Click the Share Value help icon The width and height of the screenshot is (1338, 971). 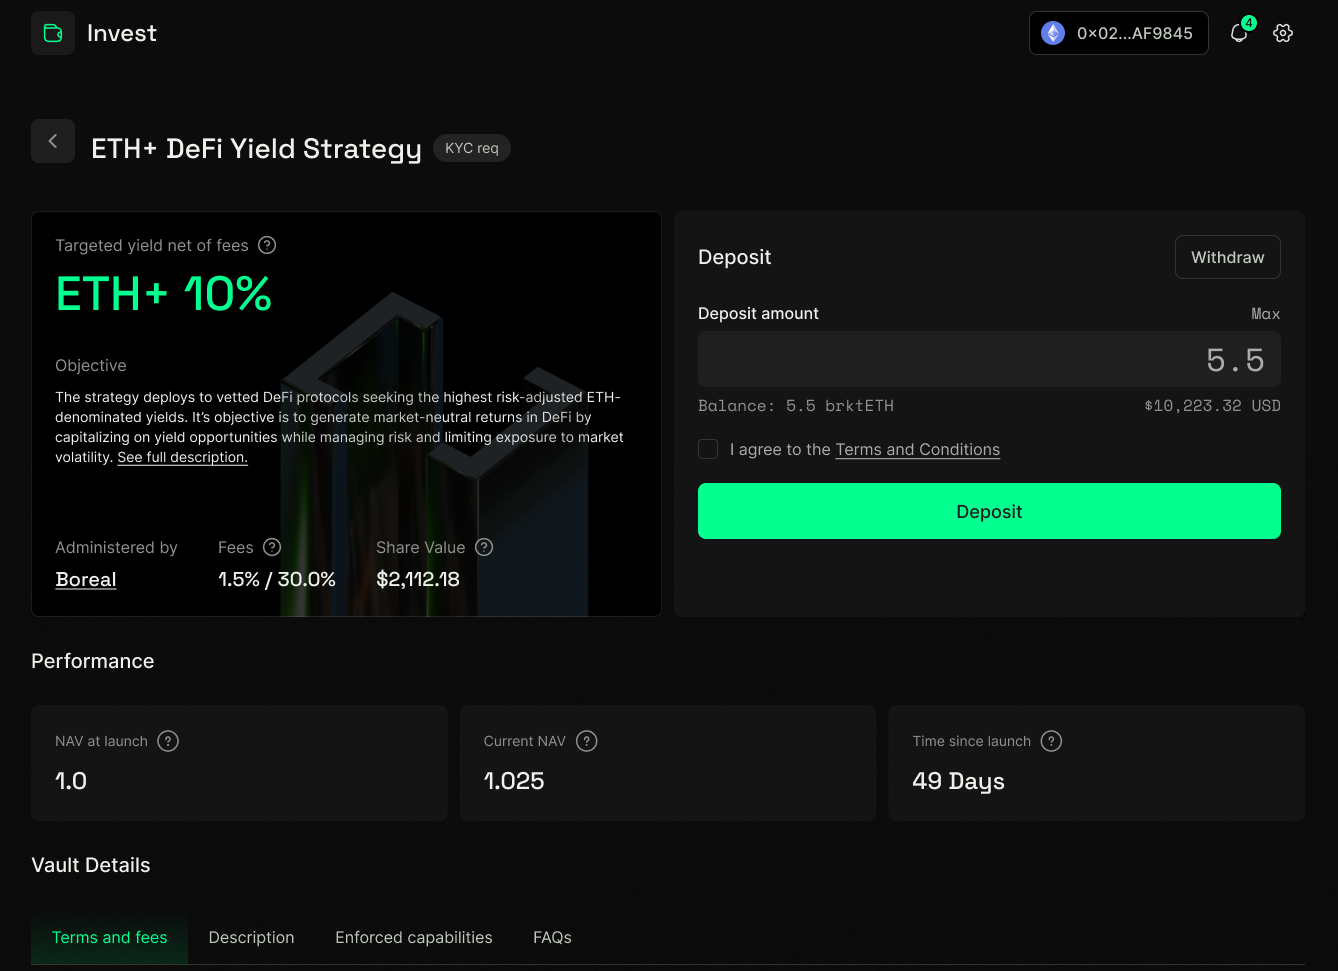[x=484, y=547]
